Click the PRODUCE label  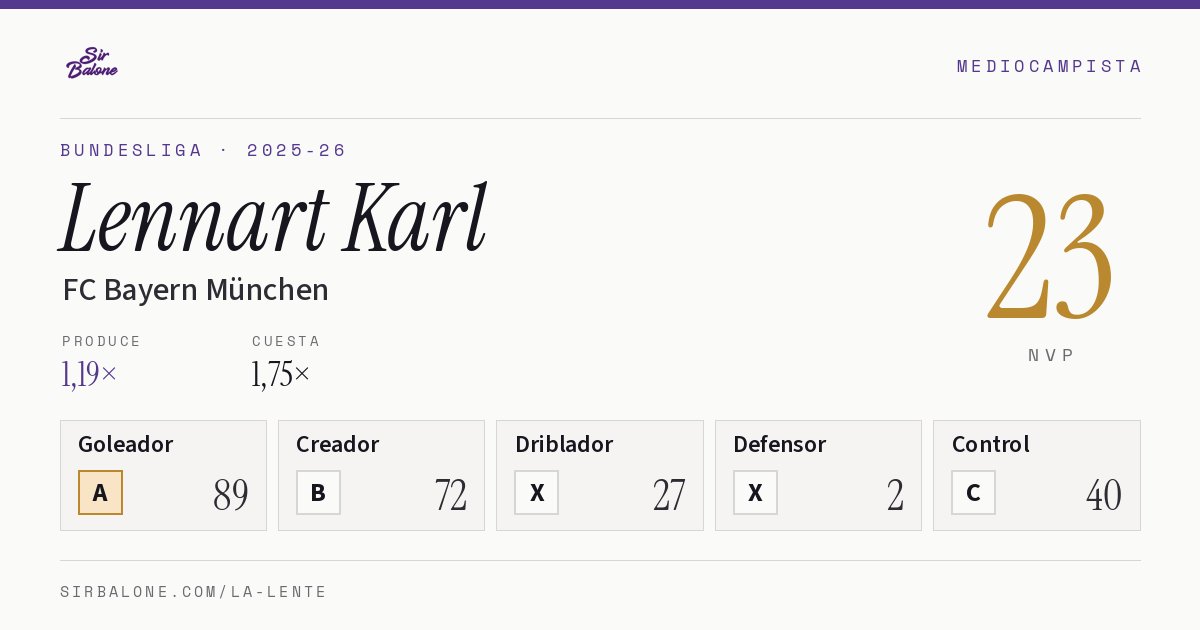[102, 341]
